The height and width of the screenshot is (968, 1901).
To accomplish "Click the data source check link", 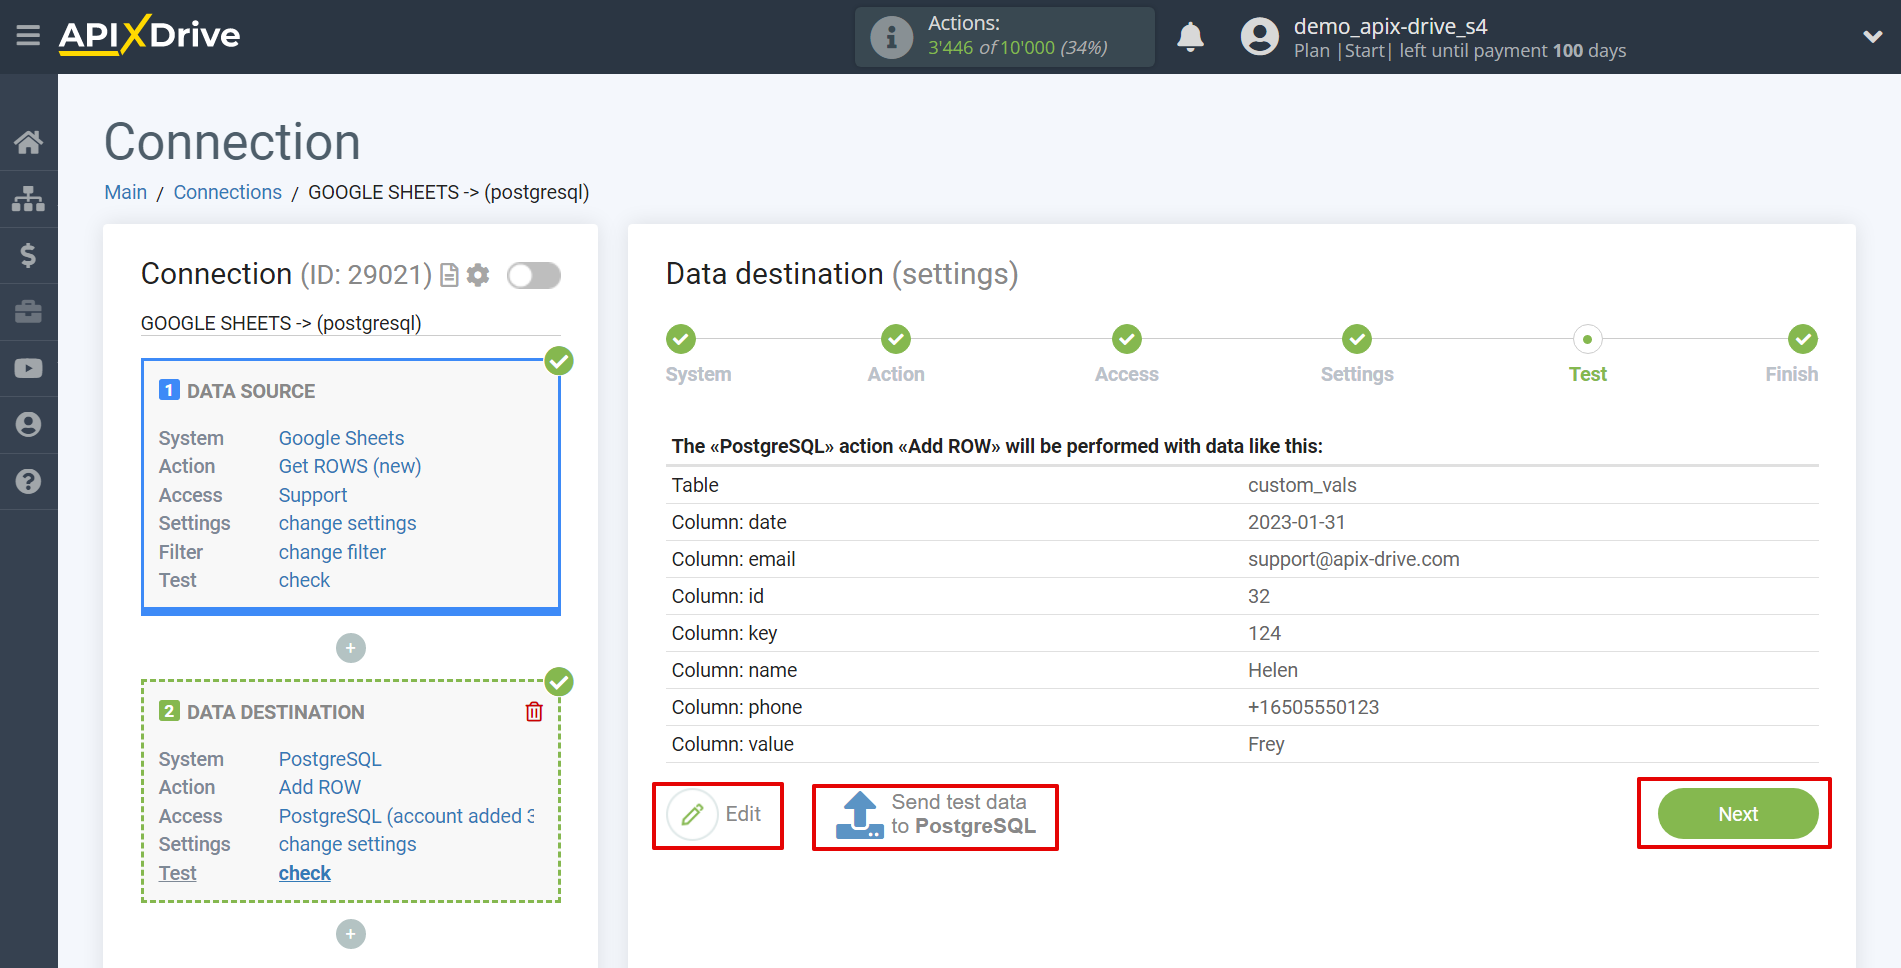I will [304, 580].
